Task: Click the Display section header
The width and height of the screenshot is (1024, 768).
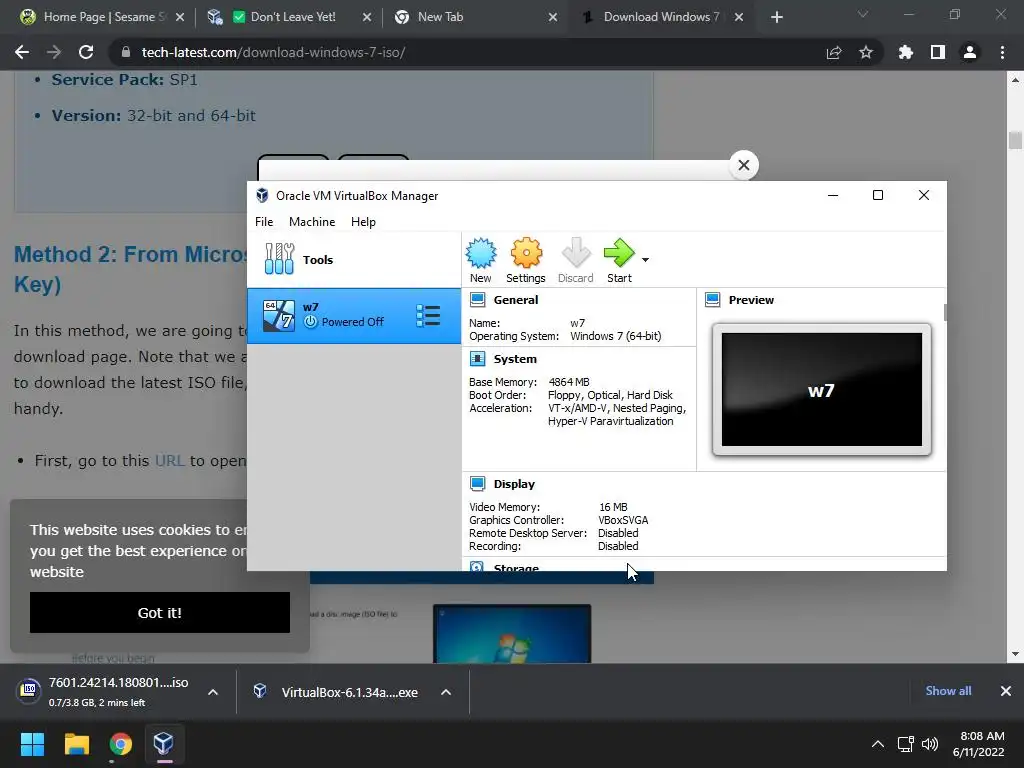Action: (514, 484)
